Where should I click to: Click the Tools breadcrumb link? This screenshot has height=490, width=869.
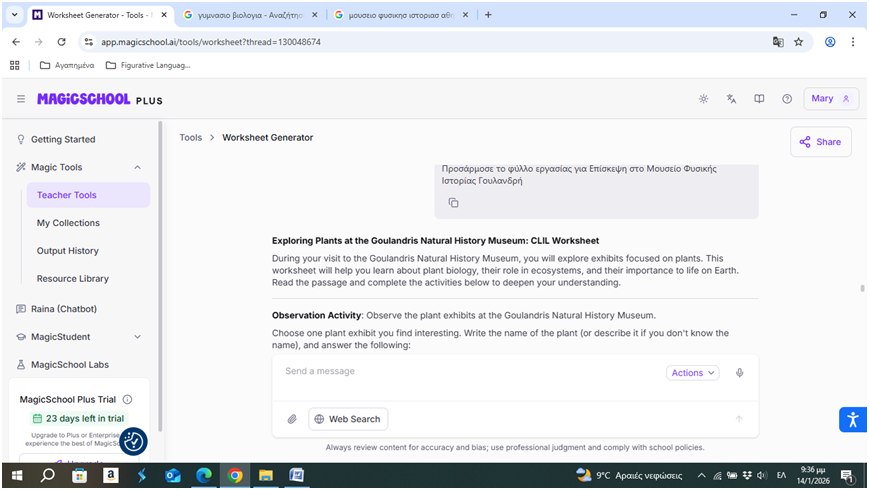(x=190, y=137)
